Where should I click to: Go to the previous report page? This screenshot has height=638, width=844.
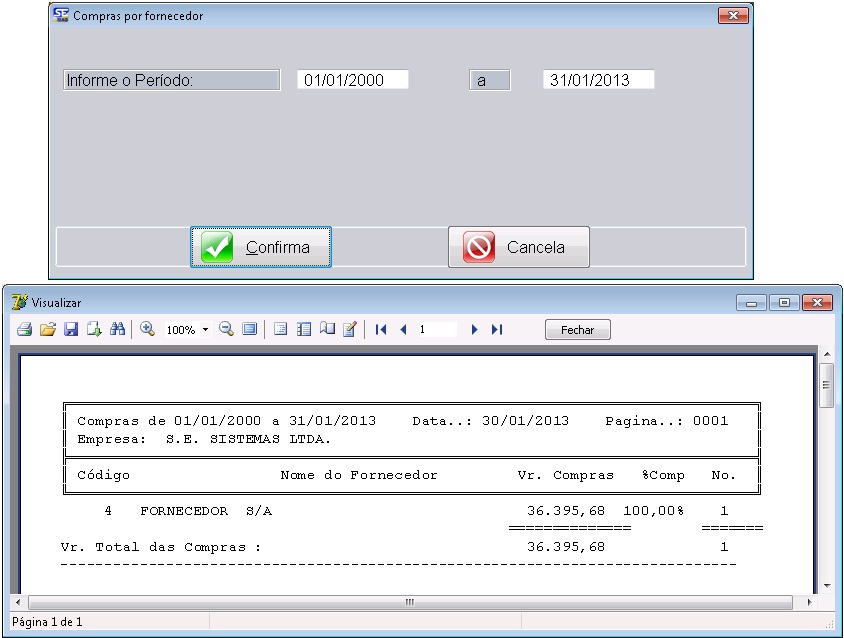click(x=404, y=329)
